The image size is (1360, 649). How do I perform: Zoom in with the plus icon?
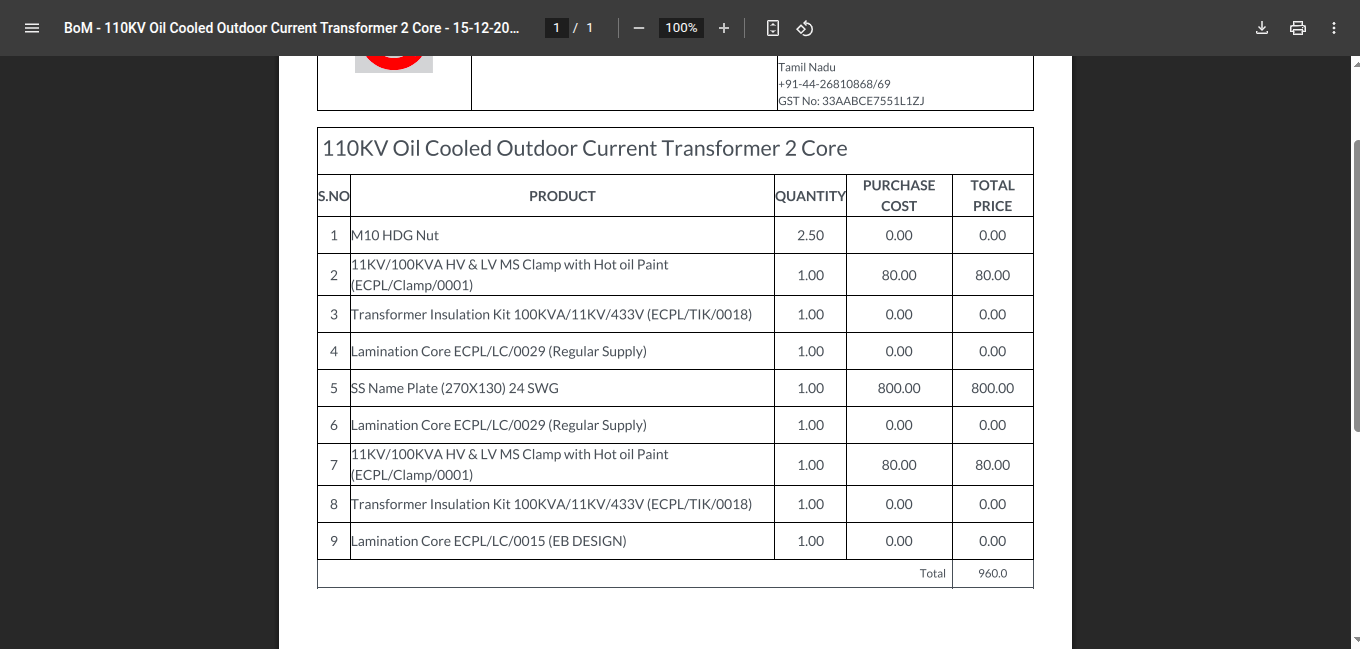coord(724,28)
